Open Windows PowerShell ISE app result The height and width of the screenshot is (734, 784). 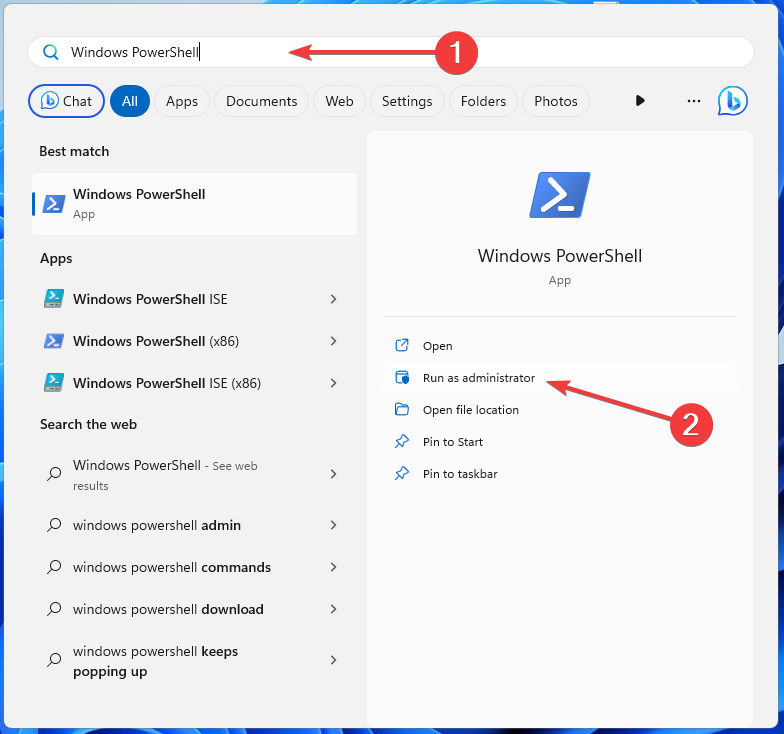[x=194, y=299]
